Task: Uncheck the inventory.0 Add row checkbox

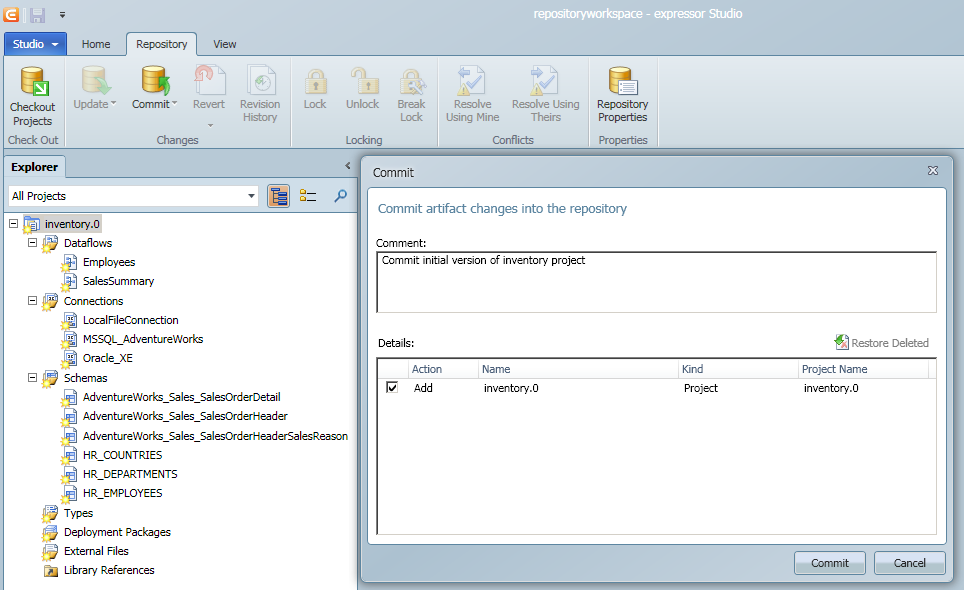Action: click(392, 388)
